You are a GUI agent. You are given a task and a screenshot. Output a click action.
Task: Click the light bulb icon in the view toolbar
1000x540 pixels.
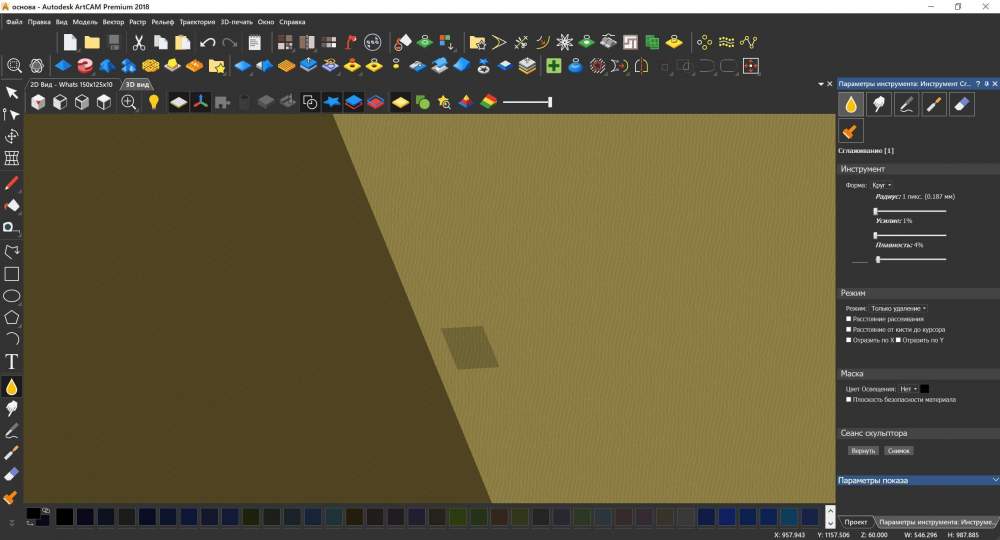[x=154, y=102]
